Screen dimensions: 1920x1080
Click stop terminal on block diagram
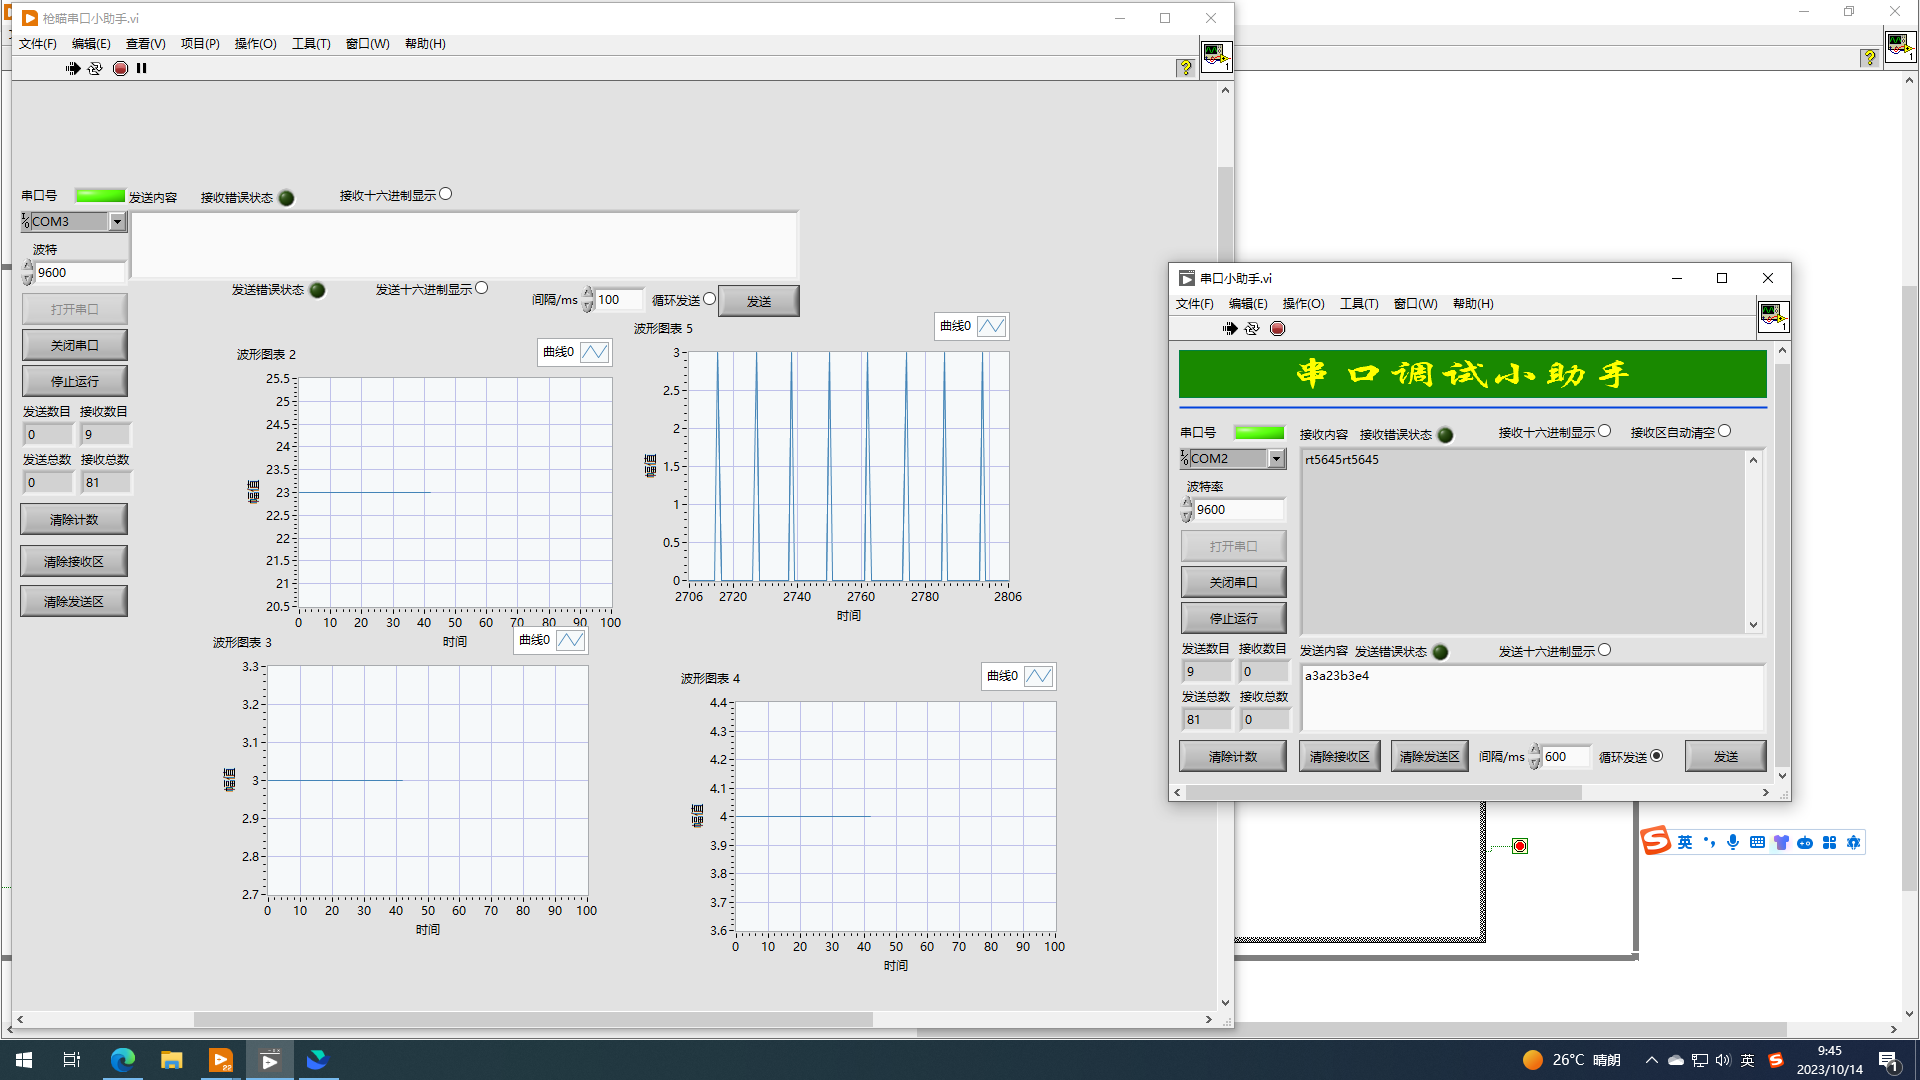pos(1520,846)
